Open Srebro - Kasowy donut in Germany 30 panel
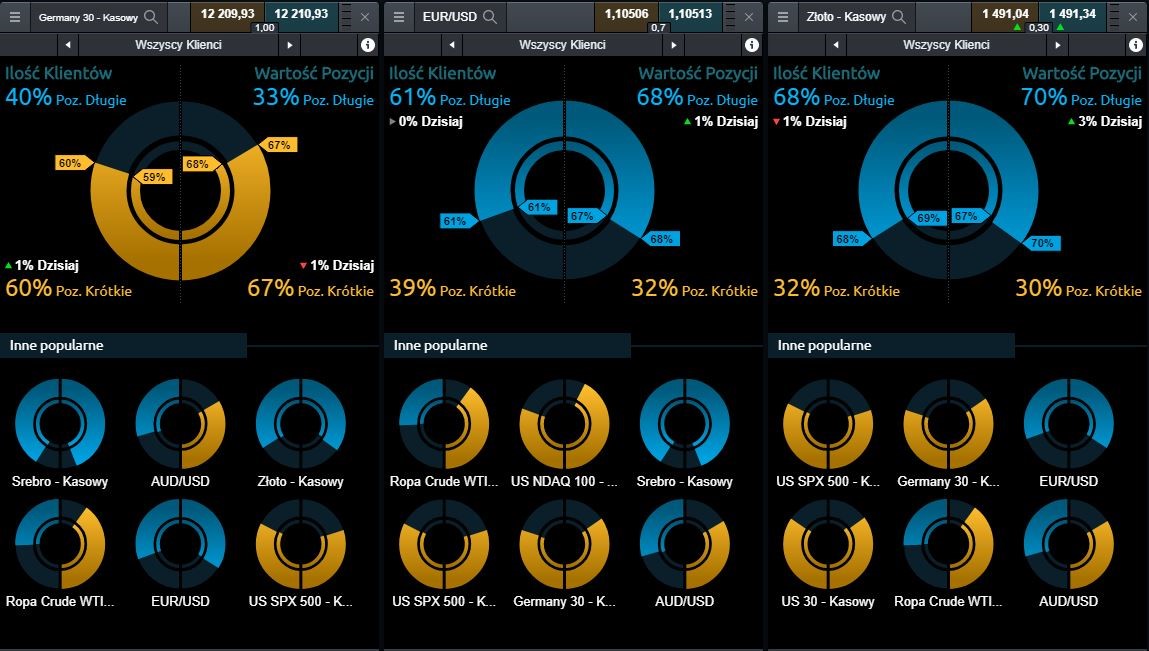This screenshot has width=1149, height=651. click(x=60, y=424)
